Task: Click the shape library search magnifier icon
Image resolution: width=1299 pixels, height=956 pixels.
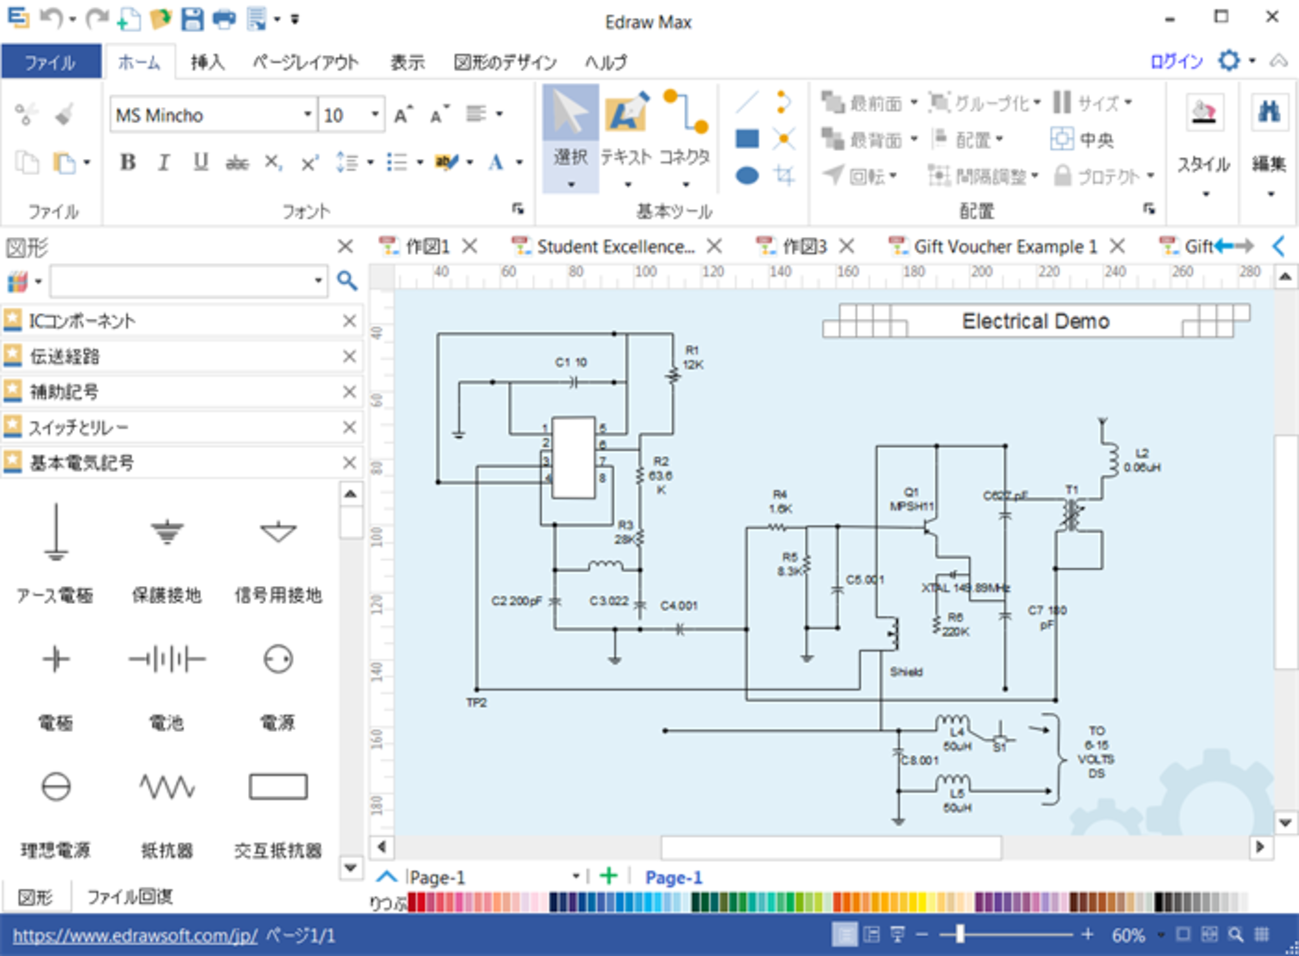Action: coord(347,281)
